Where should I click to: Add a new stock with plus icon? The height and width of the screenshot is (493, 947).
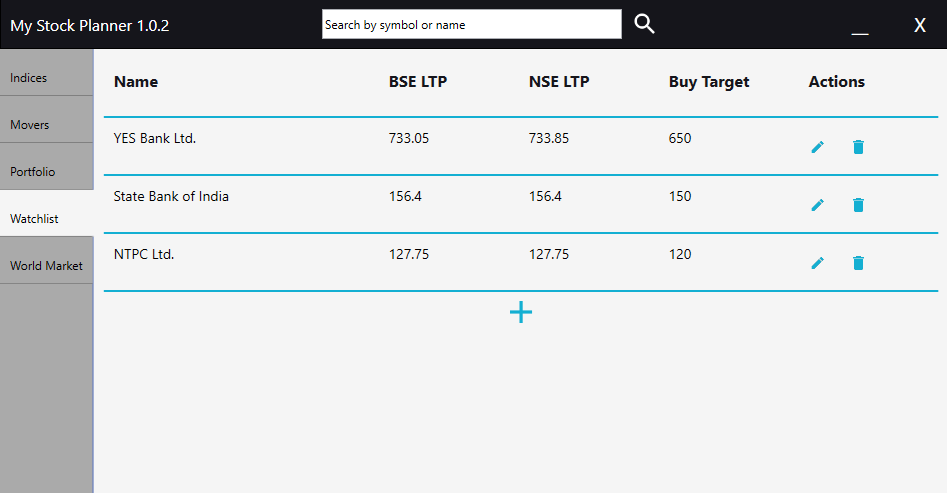coord(521,312)
